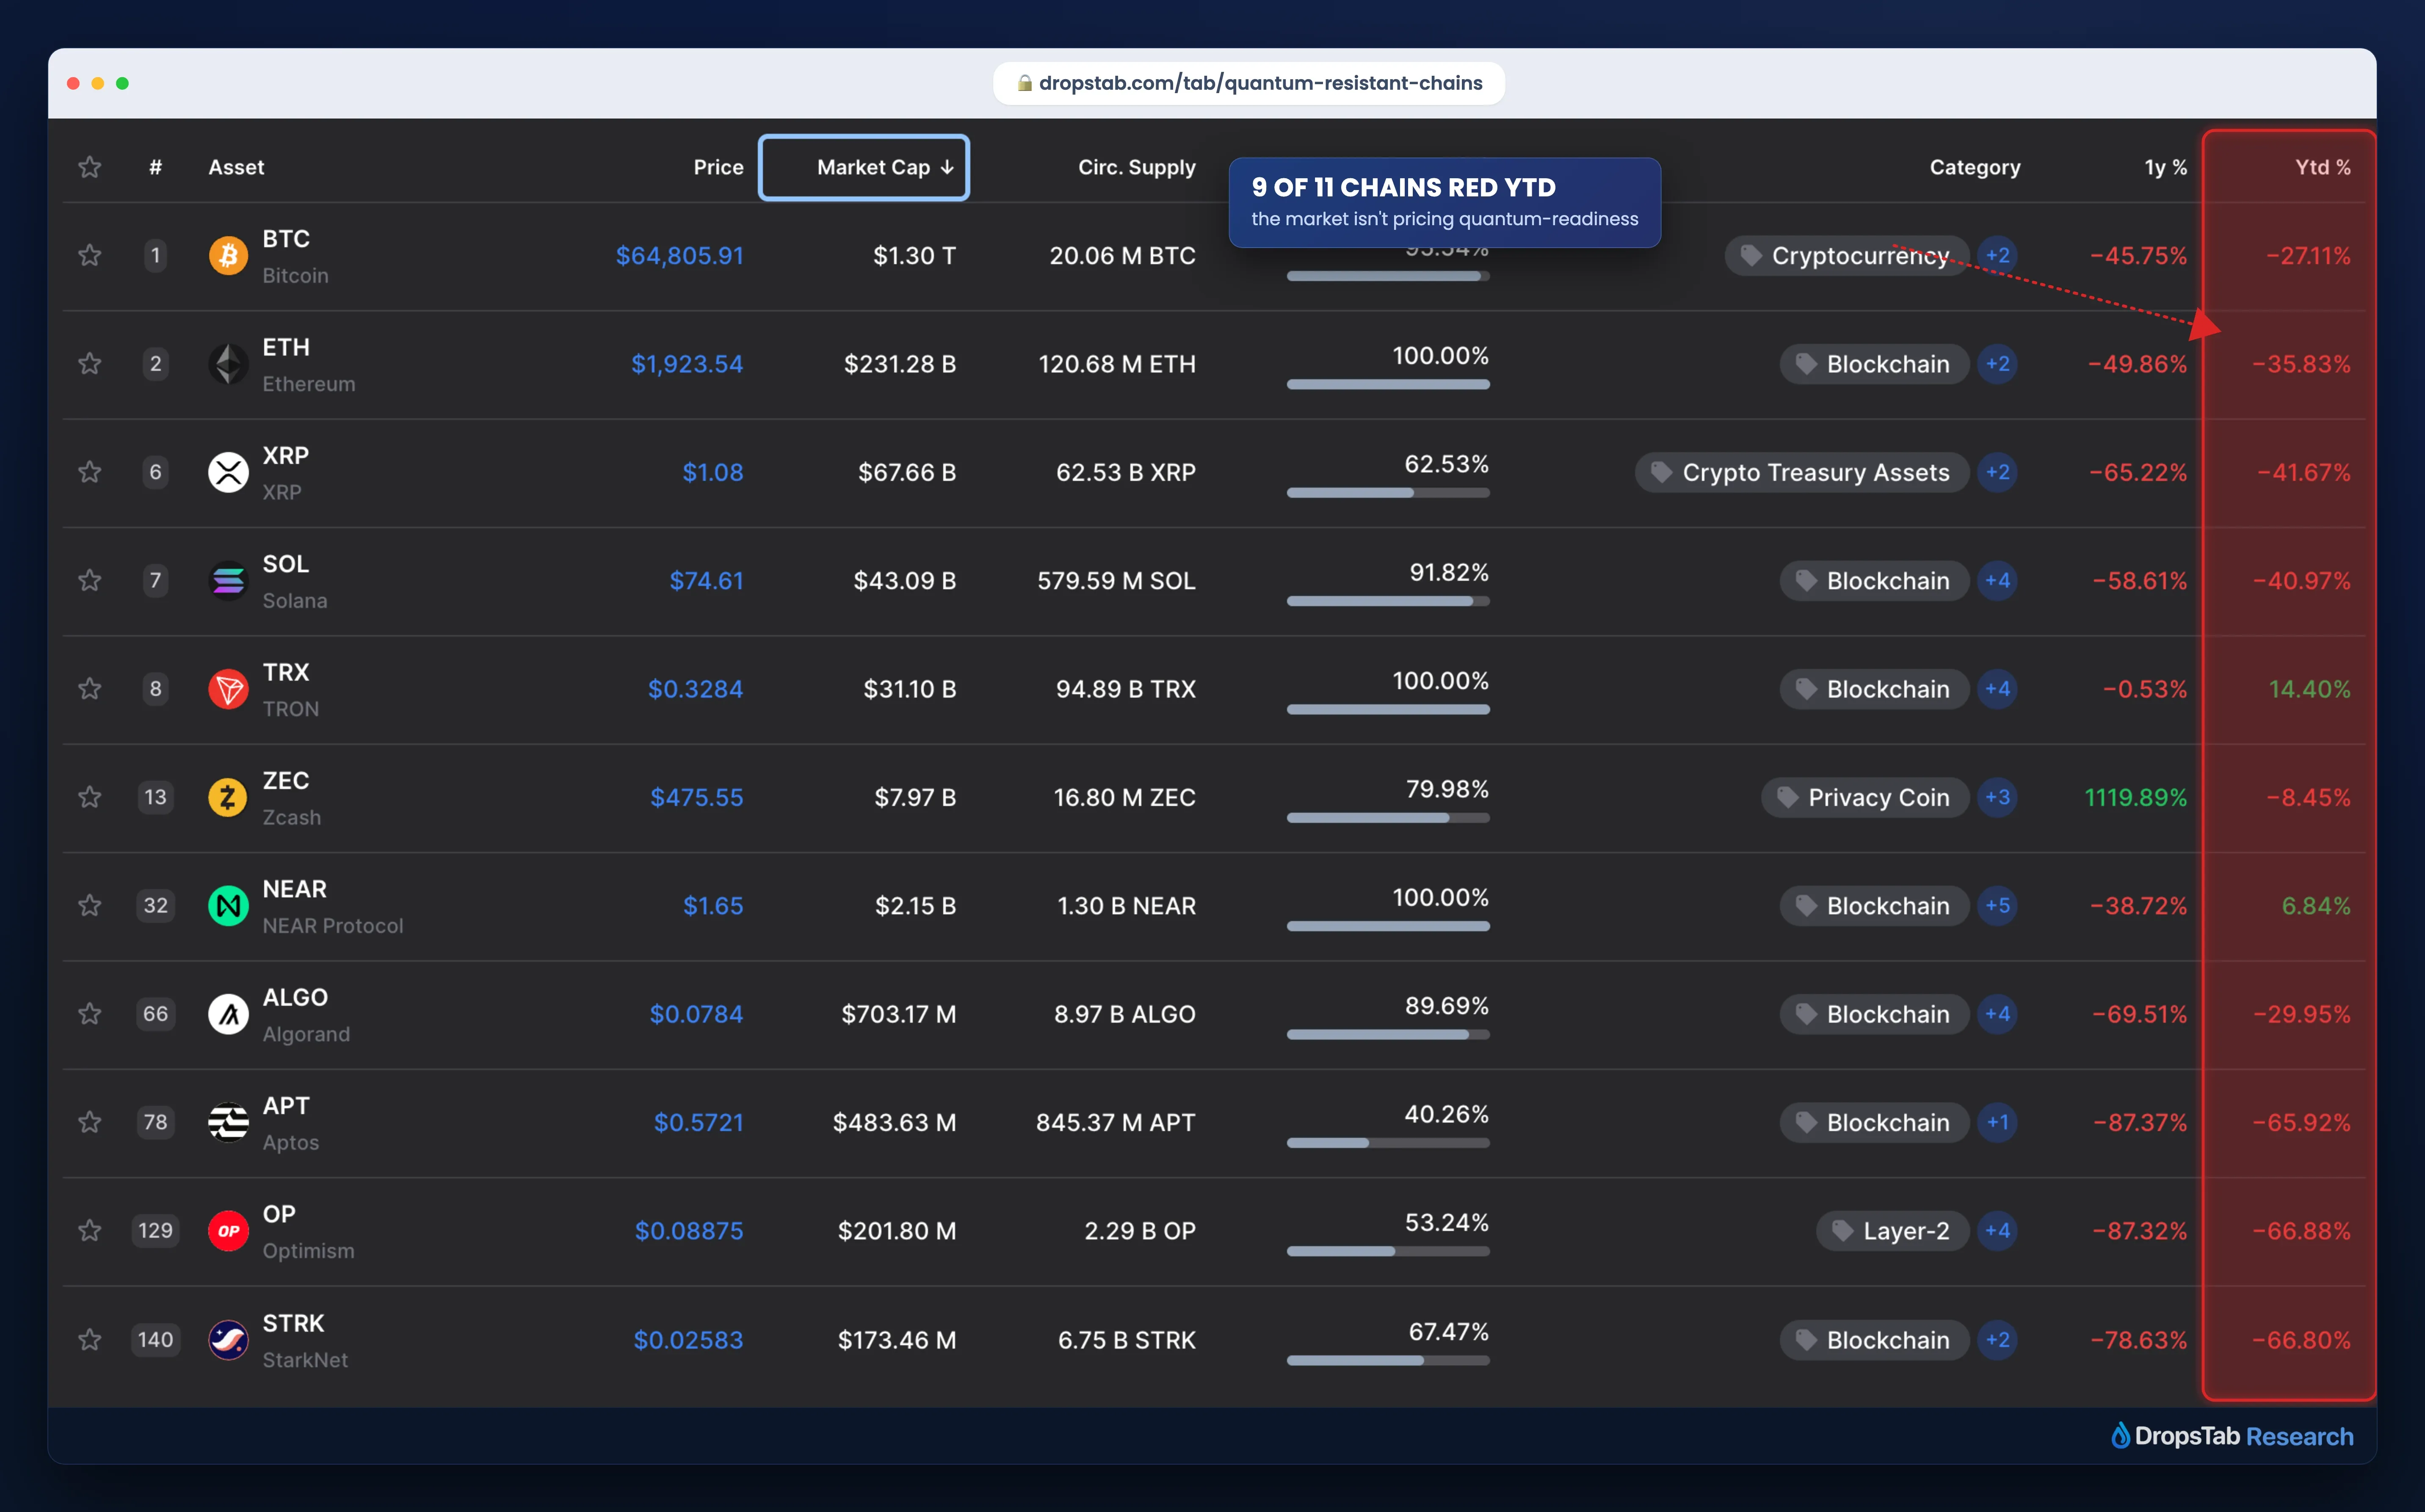Image resolution: width=2425 pixels, height=1512 pixels.
Task: Open the Layer-2 category tag
Action: tap(1892, 1231)
